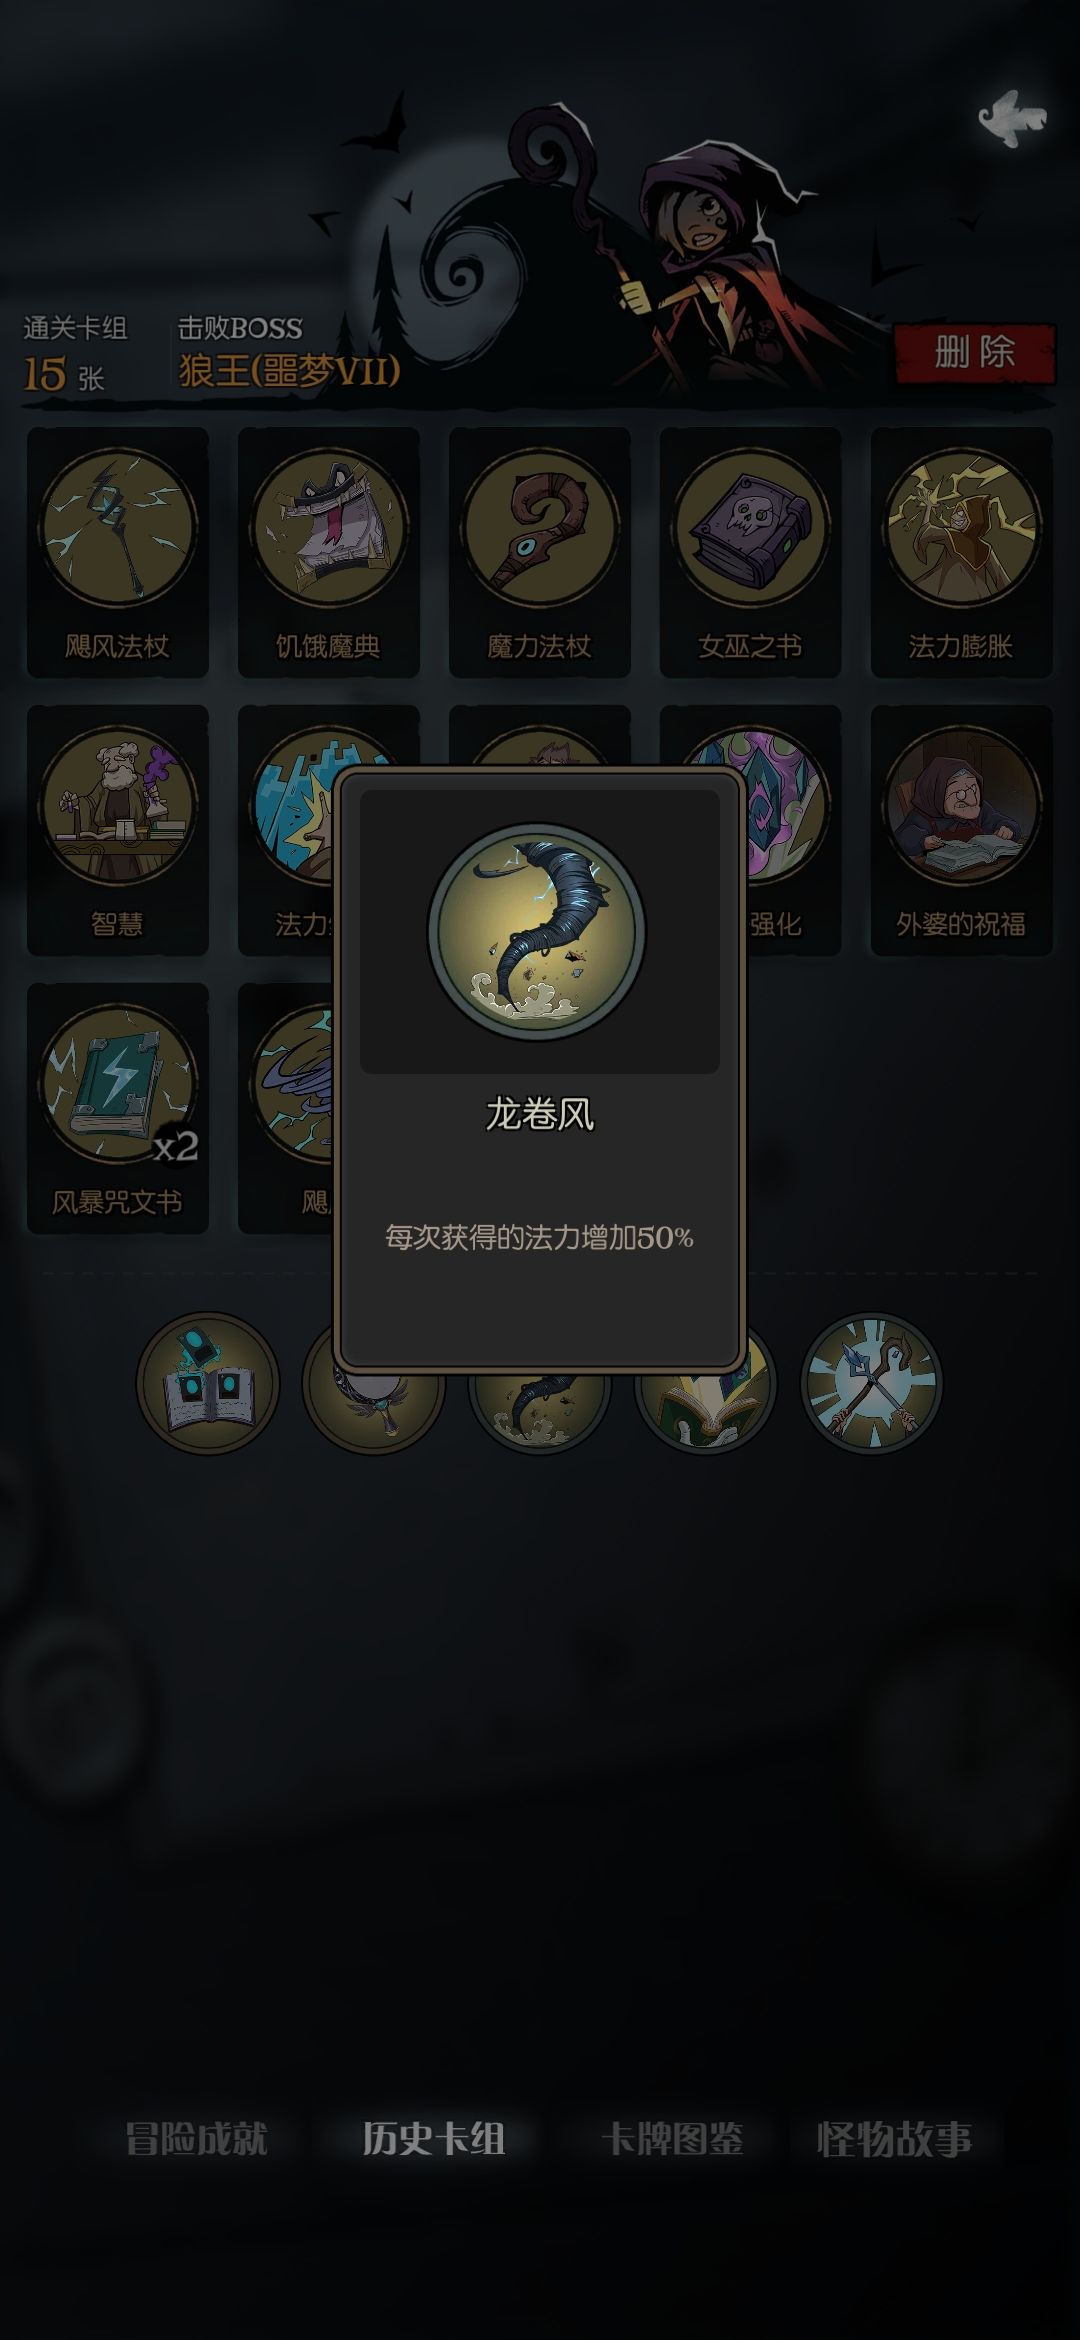
Task: Tap the 龙卷风 tornado image in the popup
Action: [538, 930]
